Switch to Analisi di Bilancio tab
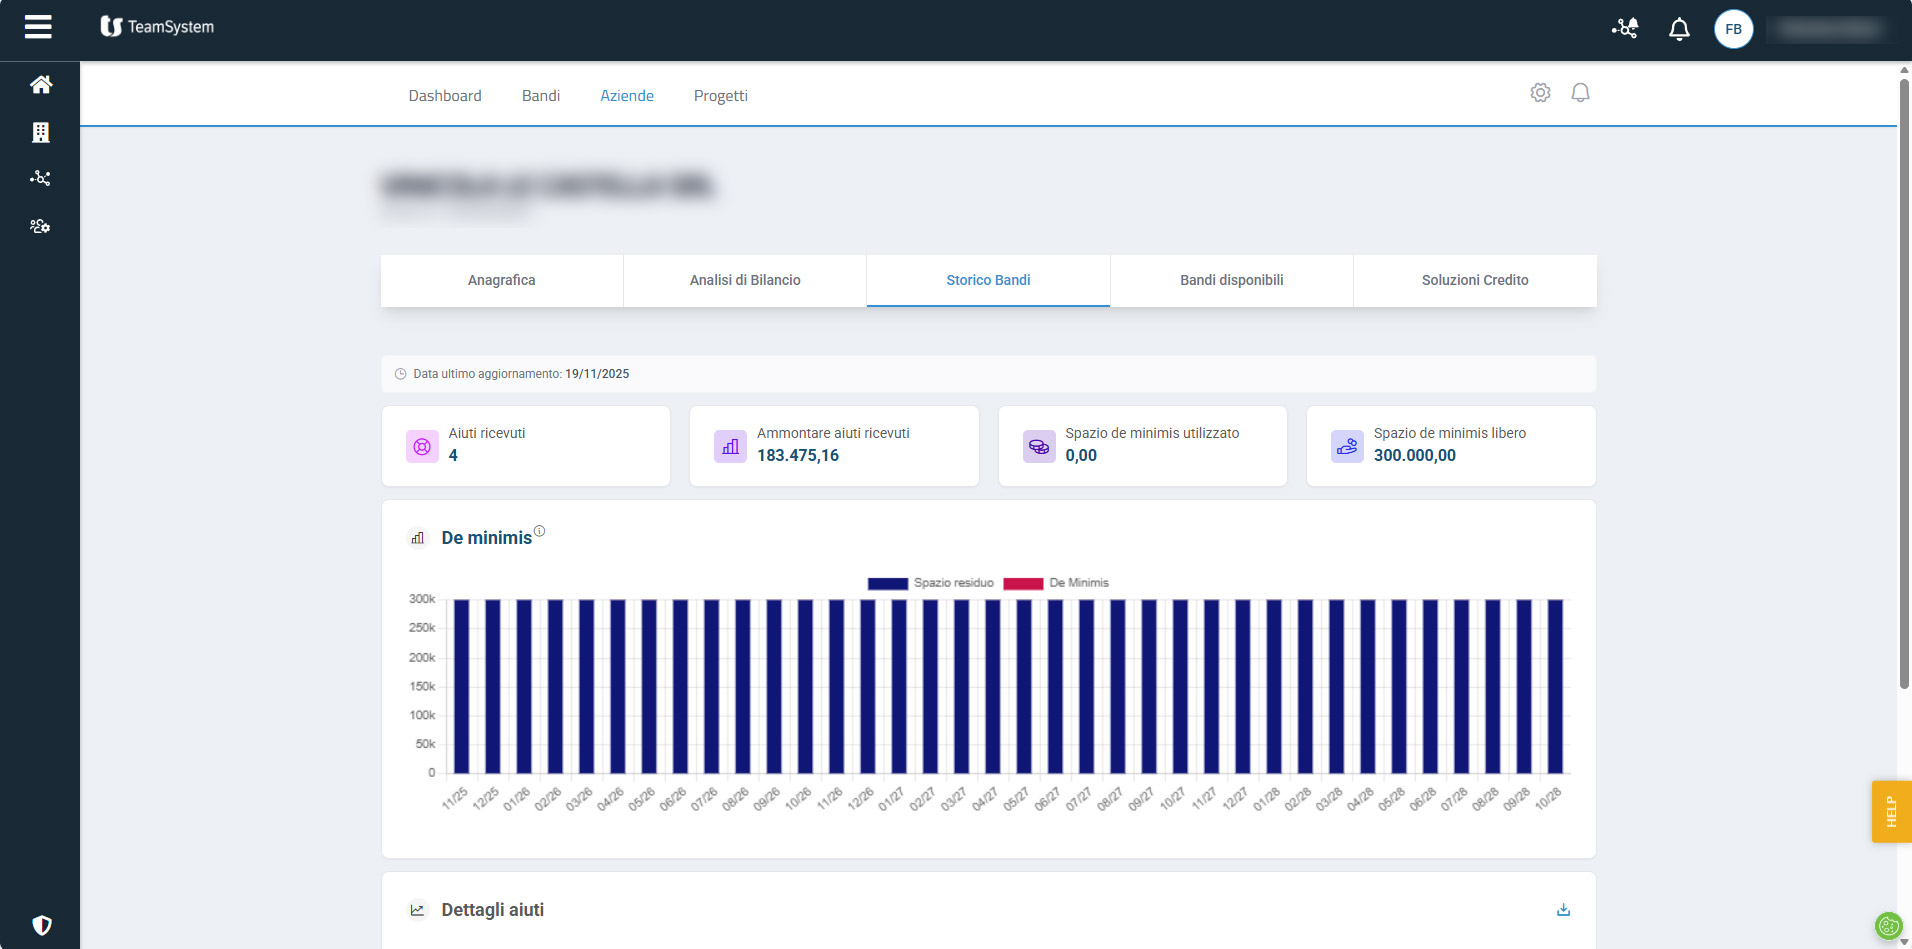 coord(745,280)
